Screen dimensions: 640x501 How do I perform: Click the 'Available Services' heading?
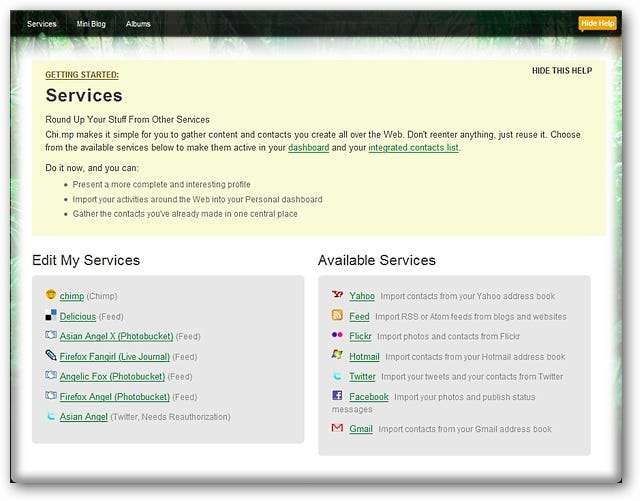[377, 260]
